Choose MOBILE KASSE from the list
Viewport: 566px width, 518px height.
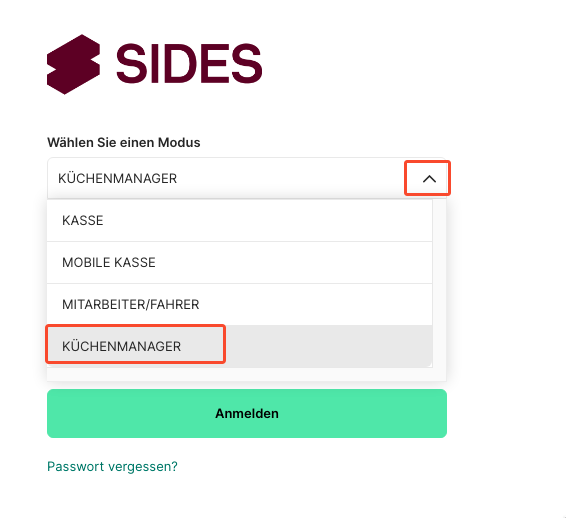(x=240, y=262)
